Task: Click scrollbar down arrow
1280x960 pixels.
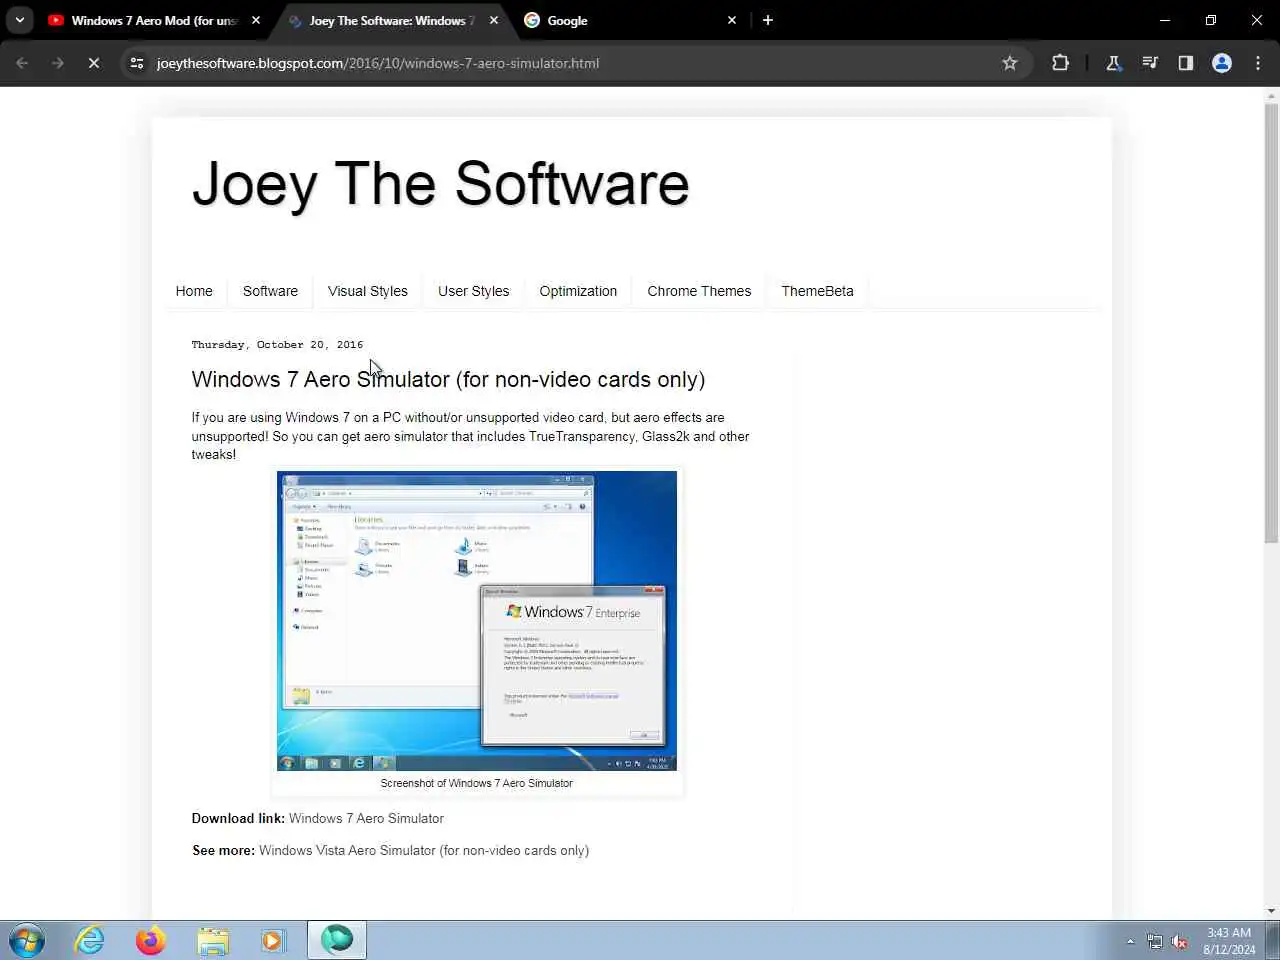Action: (x=1271, y=911)
